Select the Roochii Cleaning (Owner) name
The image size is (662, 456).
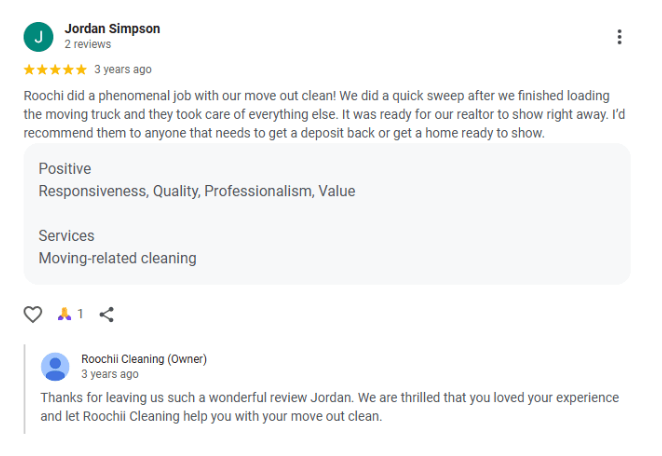click(x=144, y=359)
